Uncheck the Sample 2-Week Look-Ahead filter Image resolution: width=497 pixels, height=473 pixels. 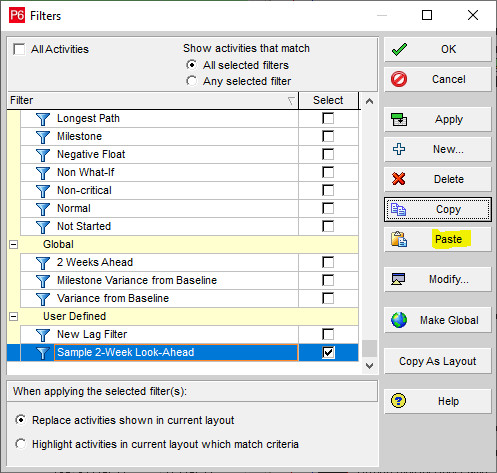328,352
